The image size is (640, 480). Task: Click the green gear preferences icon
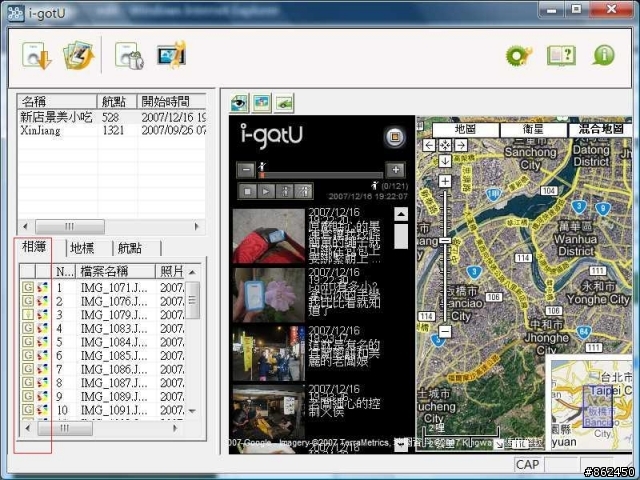click(519, 55)
